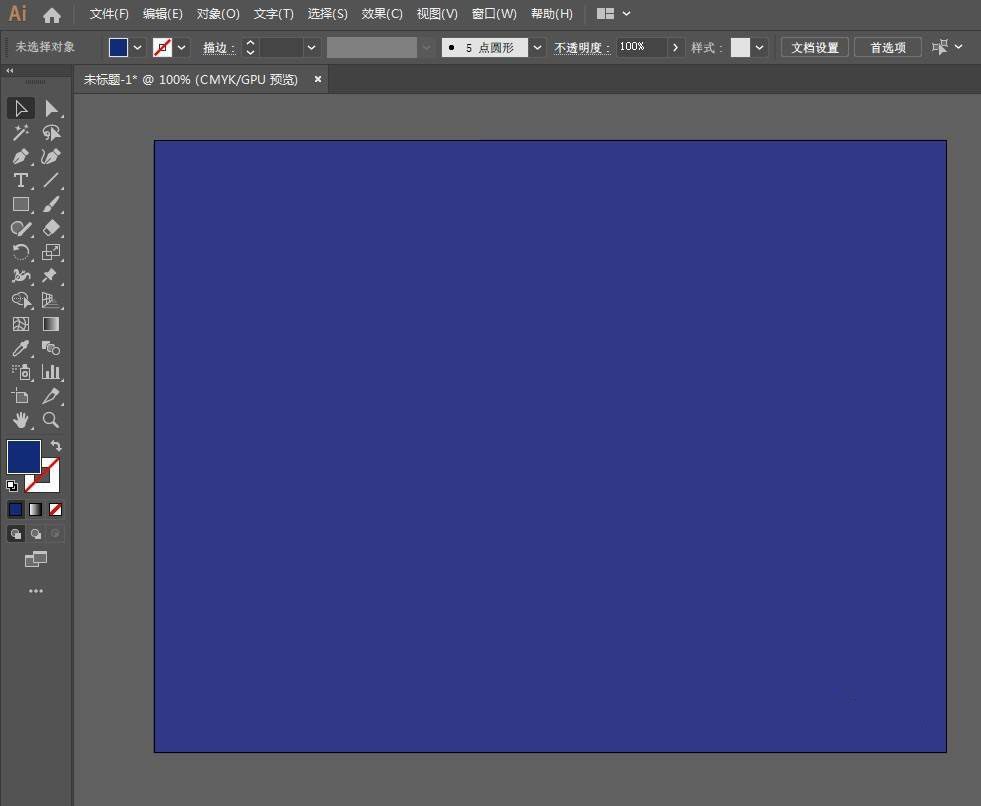Open stroke weight dropdown

[312, 48]
